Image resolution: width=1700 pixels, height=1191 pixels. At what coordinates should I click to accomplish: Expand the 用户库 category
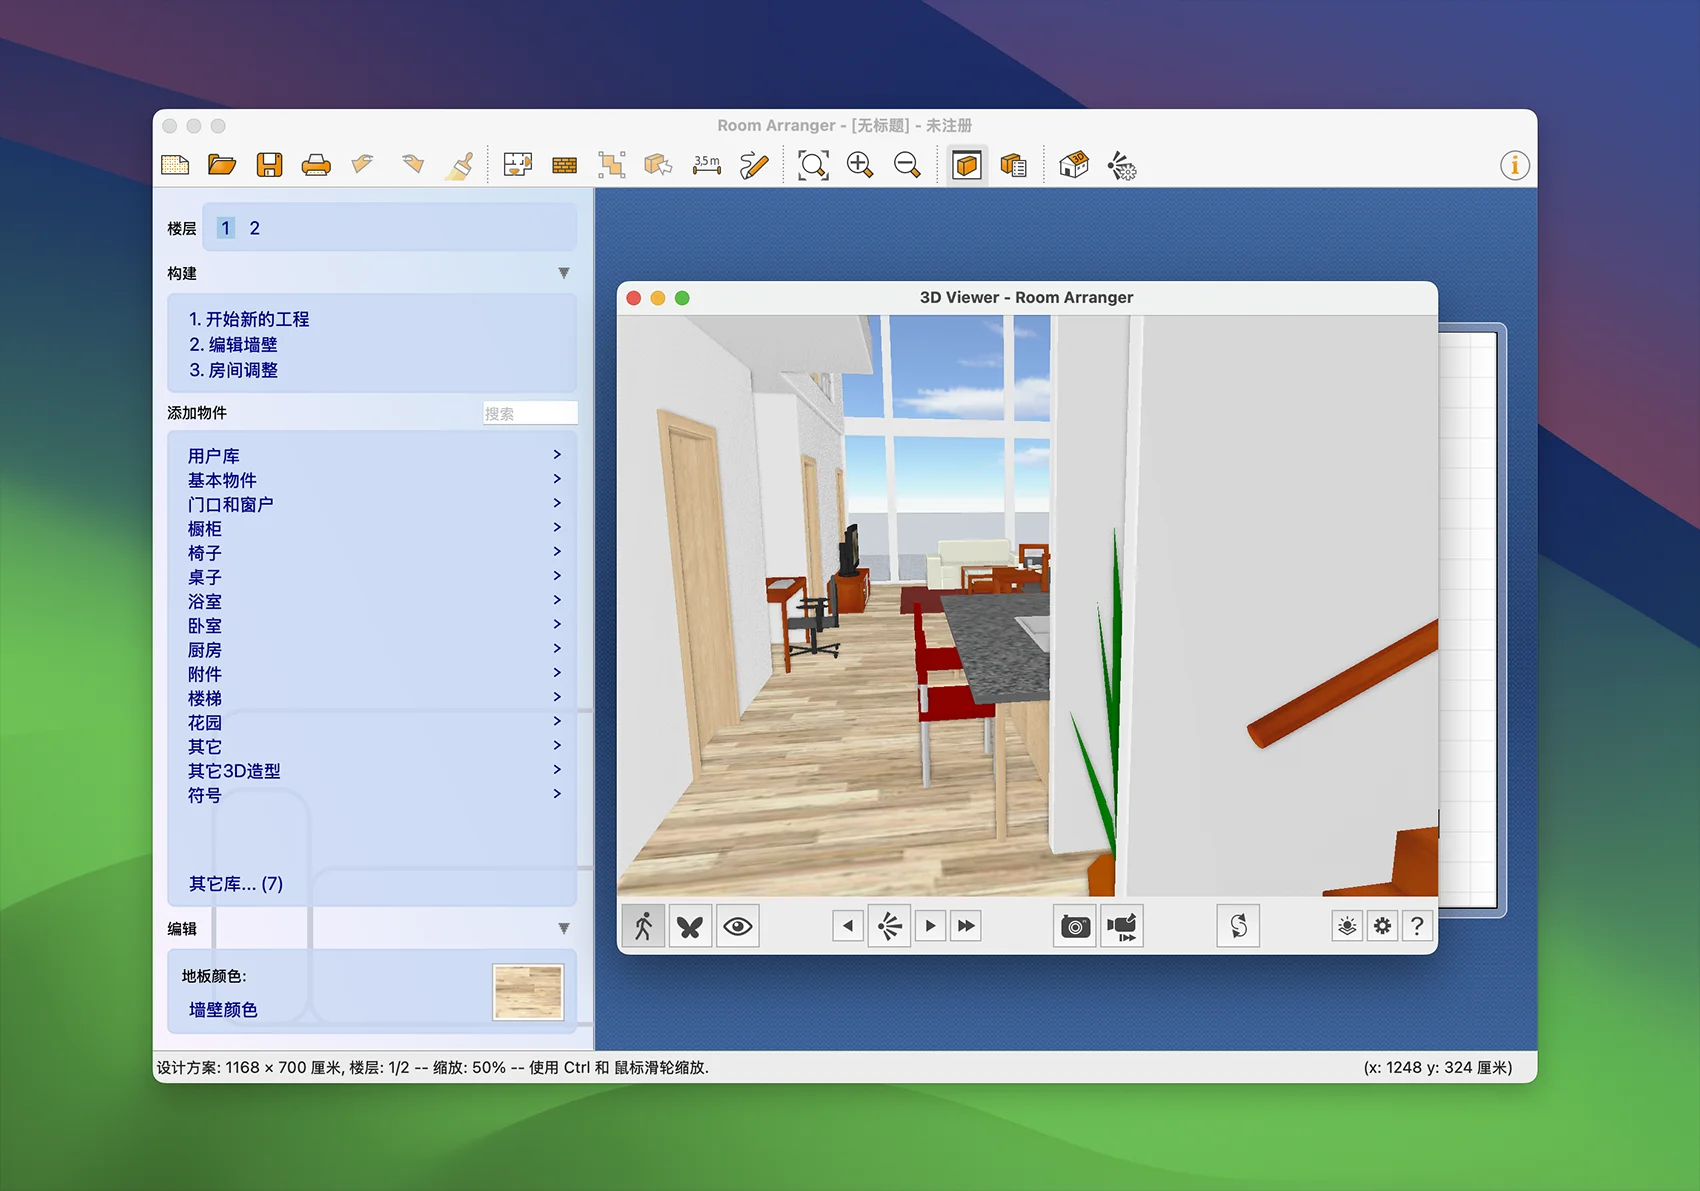[374, 456]
